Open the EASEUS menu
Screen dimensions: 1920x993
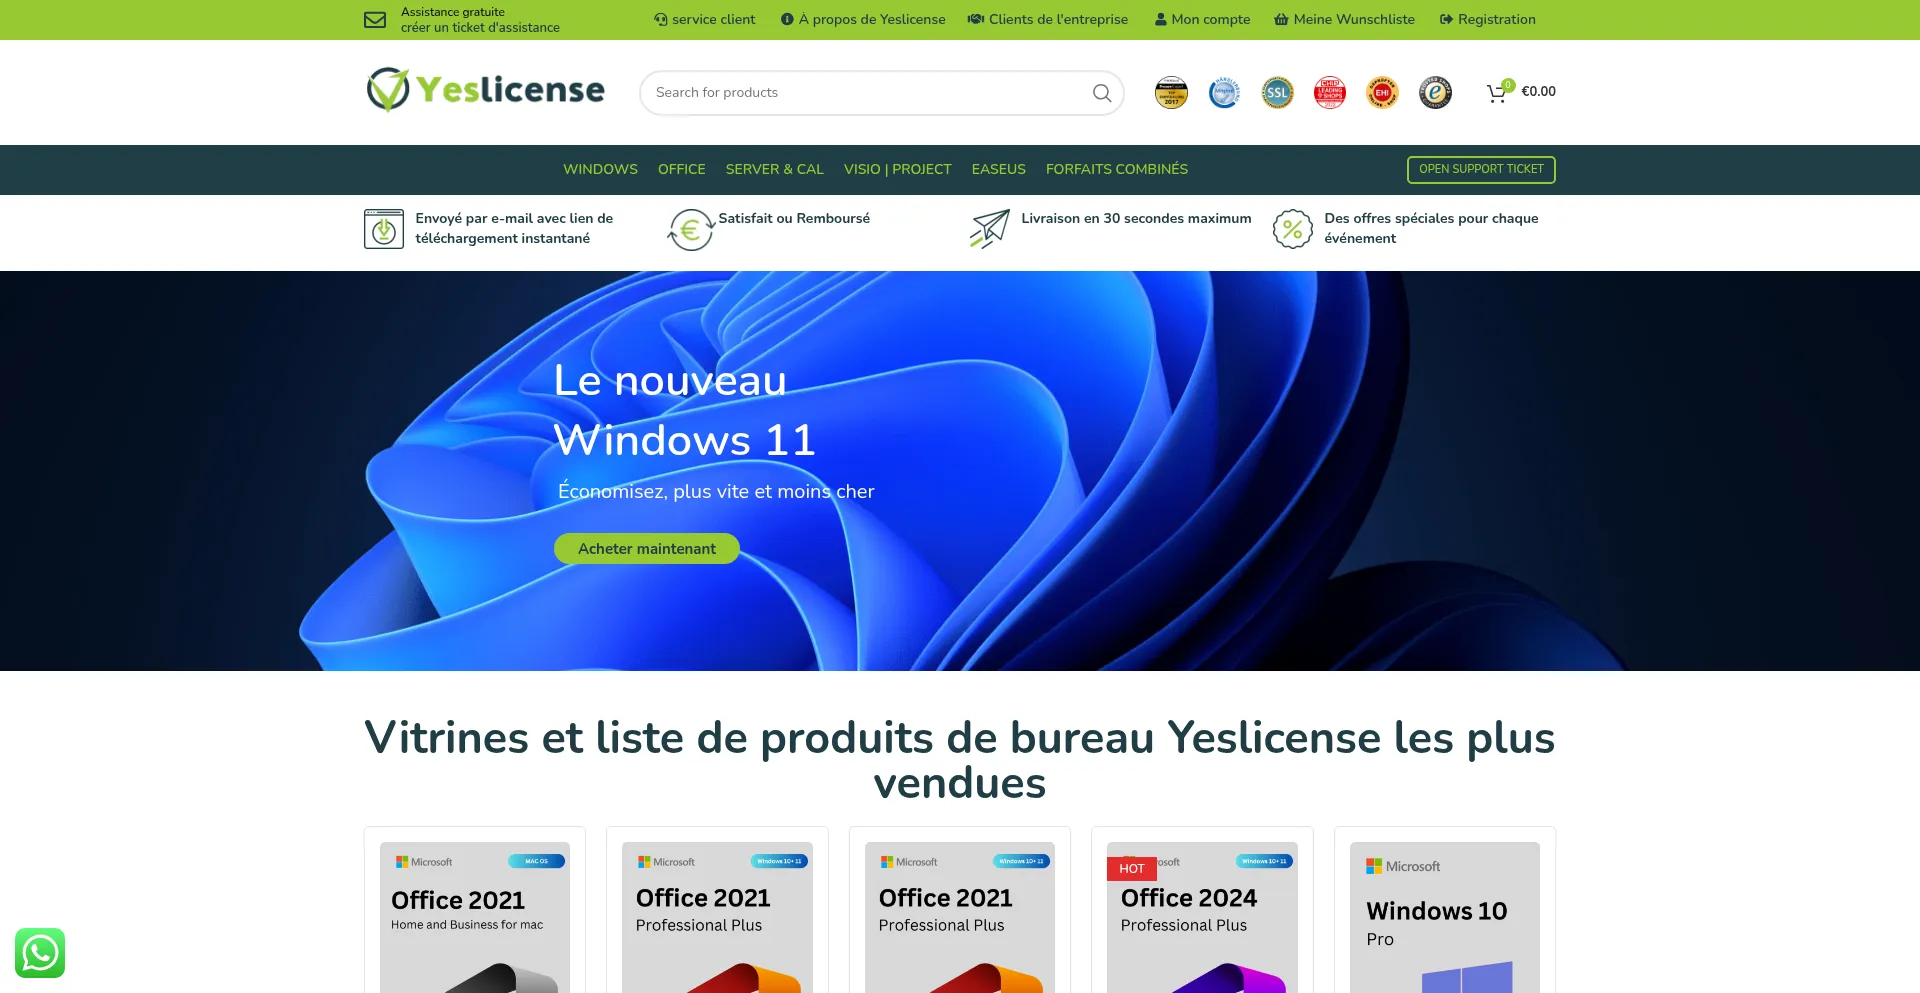coord(999,169)
